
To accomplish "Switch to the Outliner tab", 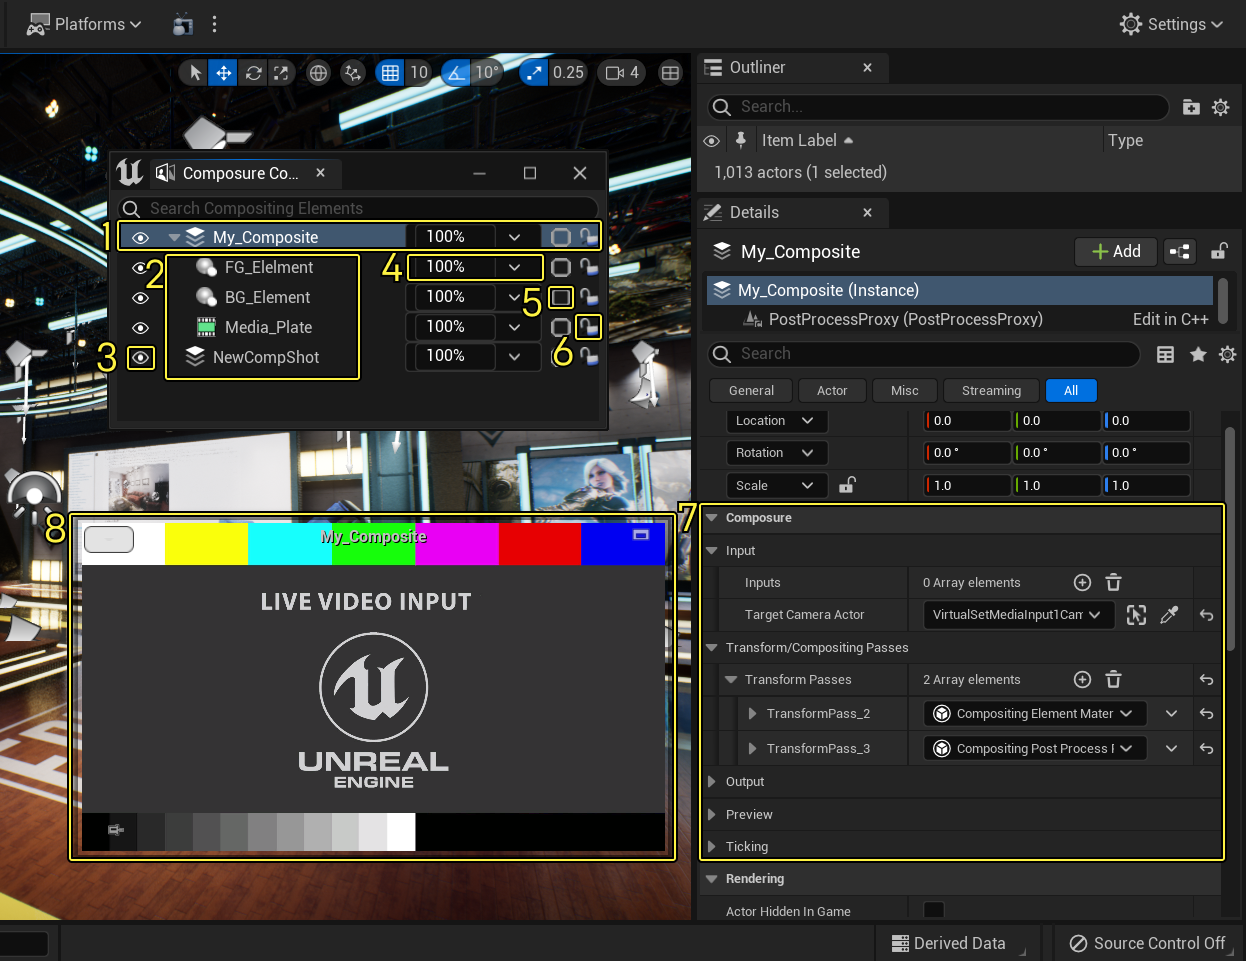I will coord(758,67).
